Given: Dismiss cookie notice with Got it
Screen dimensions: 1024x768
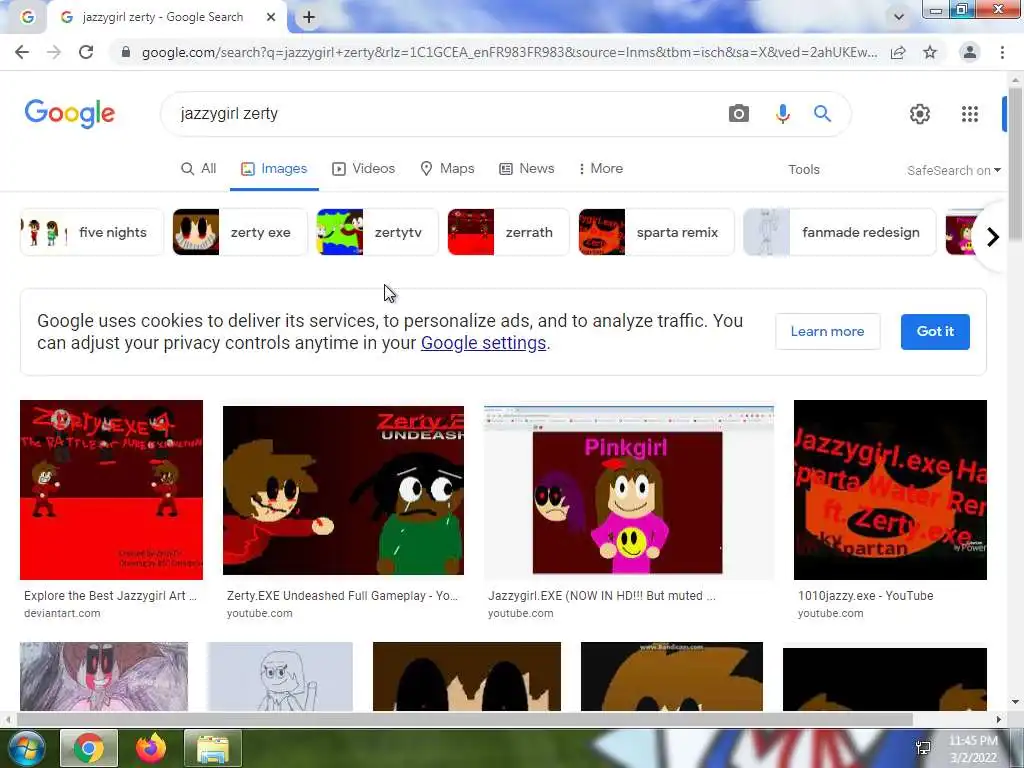Looking at the screenshot, I should click(935, 332).
